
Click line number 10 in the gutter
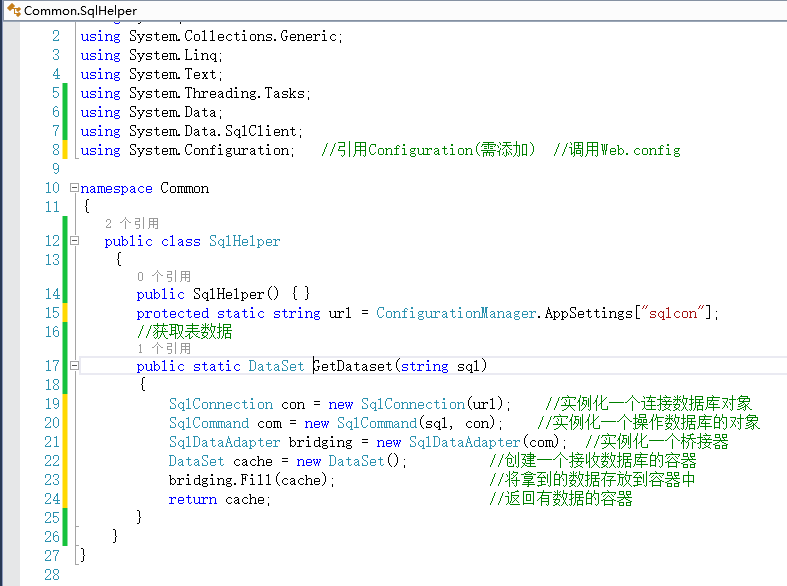[x=52, y=188]
